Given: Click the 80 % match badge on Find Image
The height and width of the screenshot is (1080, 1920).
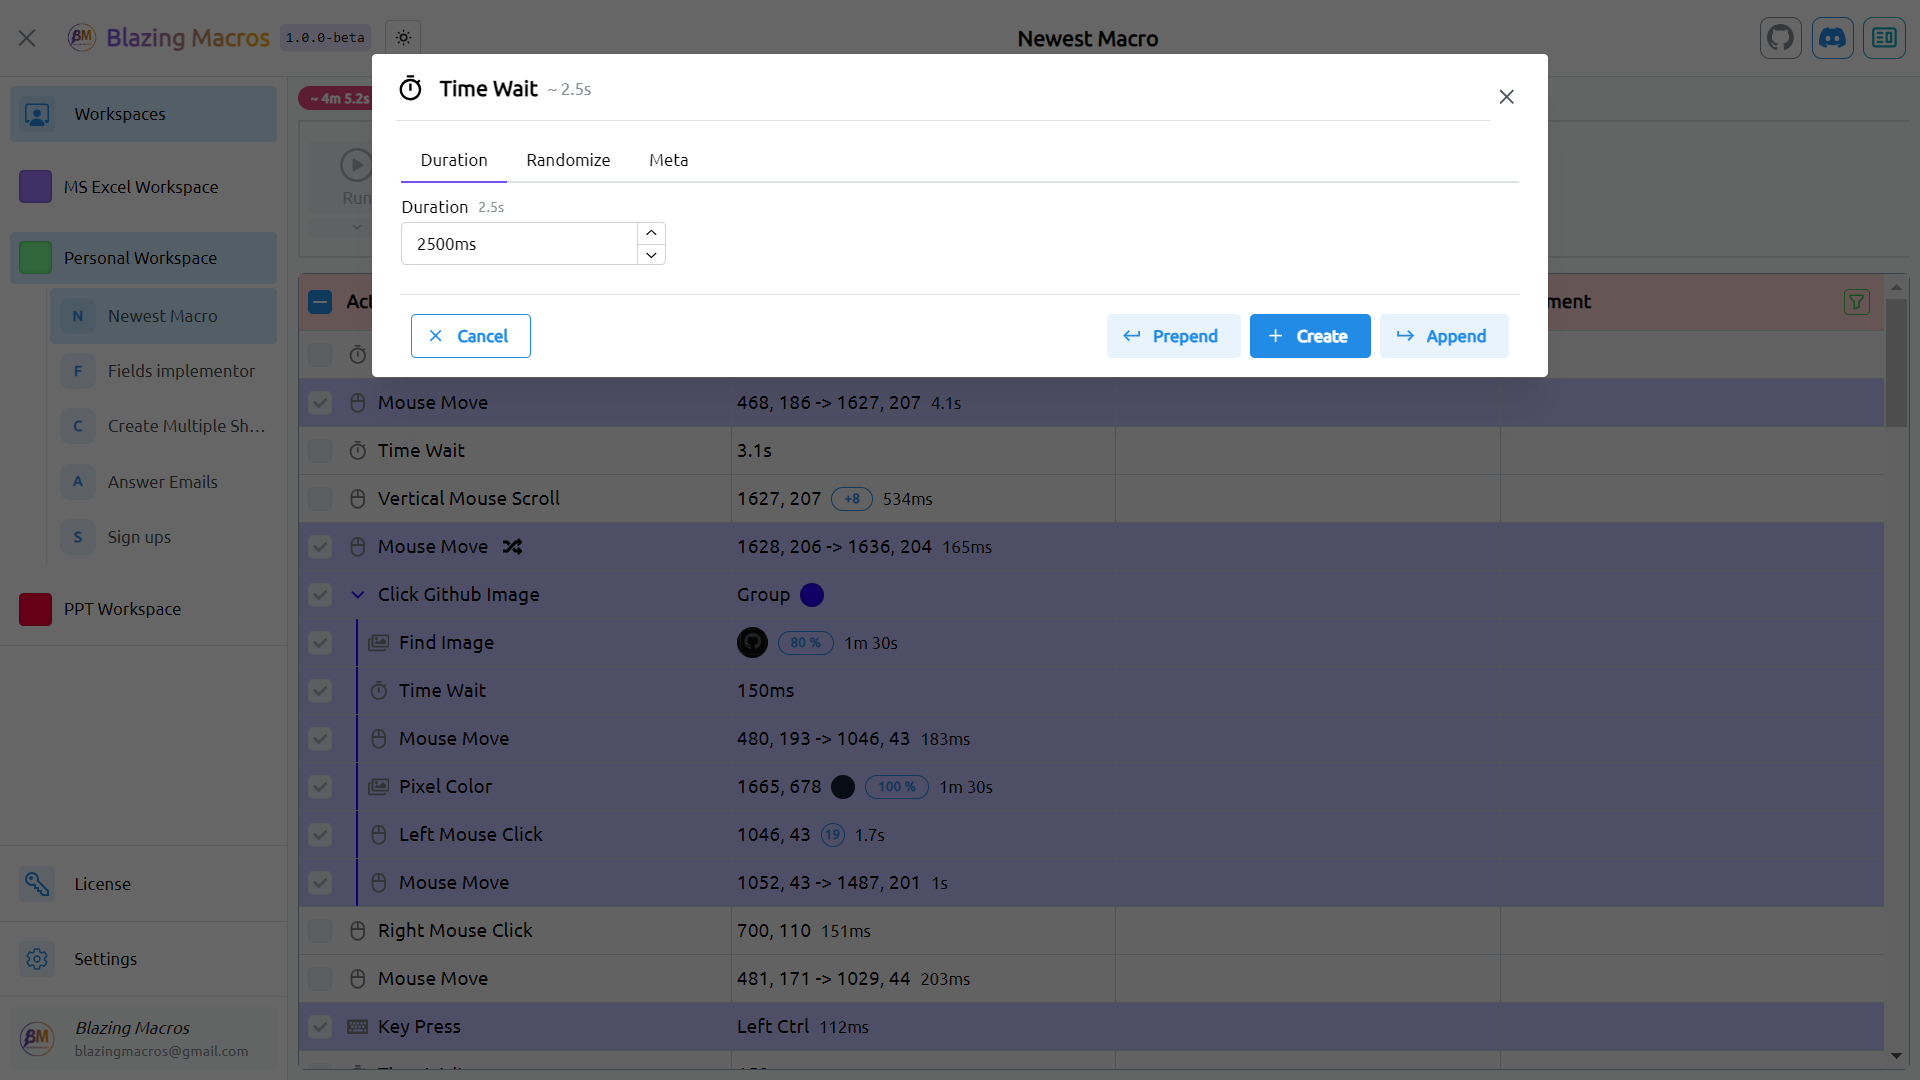Looking at the screenshot, I should (805, 643).
